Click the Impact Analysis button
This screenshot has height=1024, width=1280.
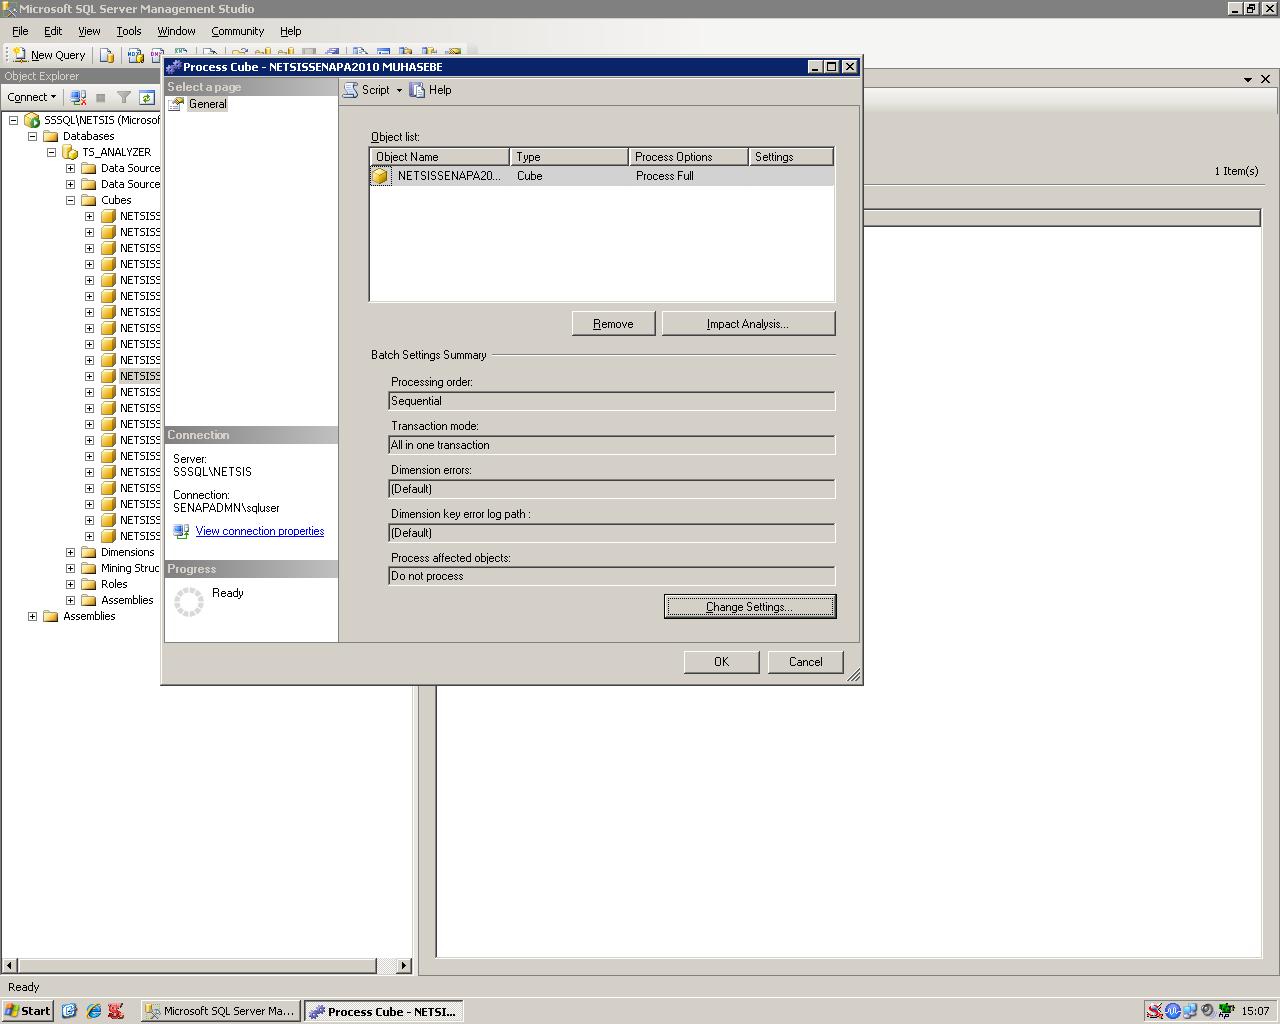click(748, 324)
